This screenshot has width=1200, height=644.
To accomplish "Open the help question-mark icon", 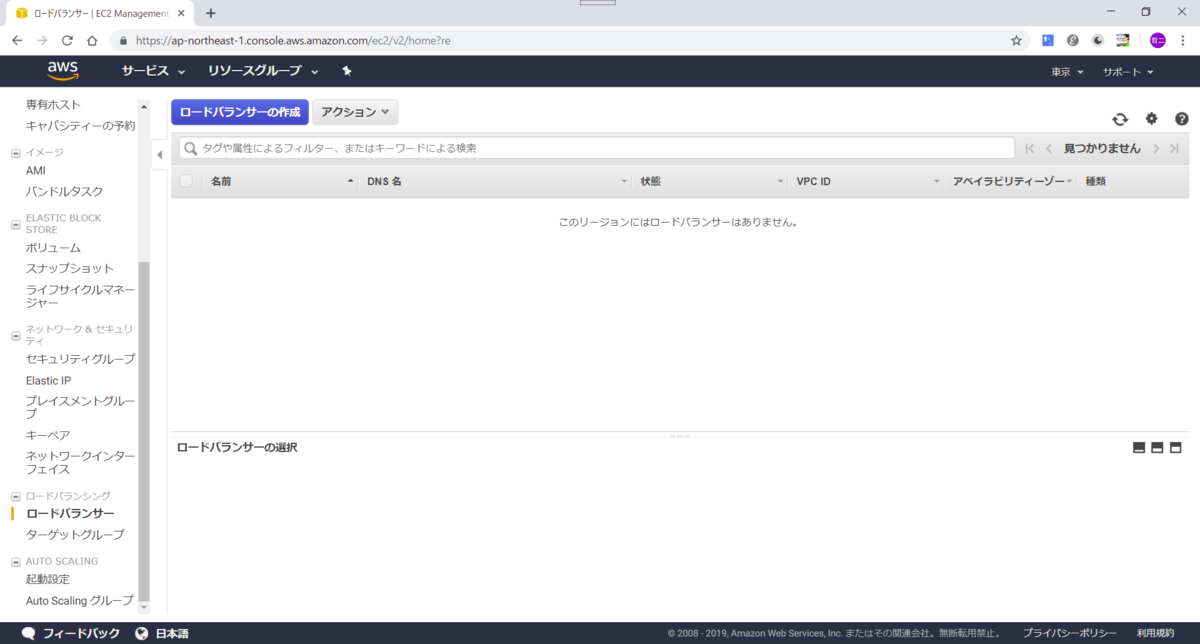I will coord(1182,118).
